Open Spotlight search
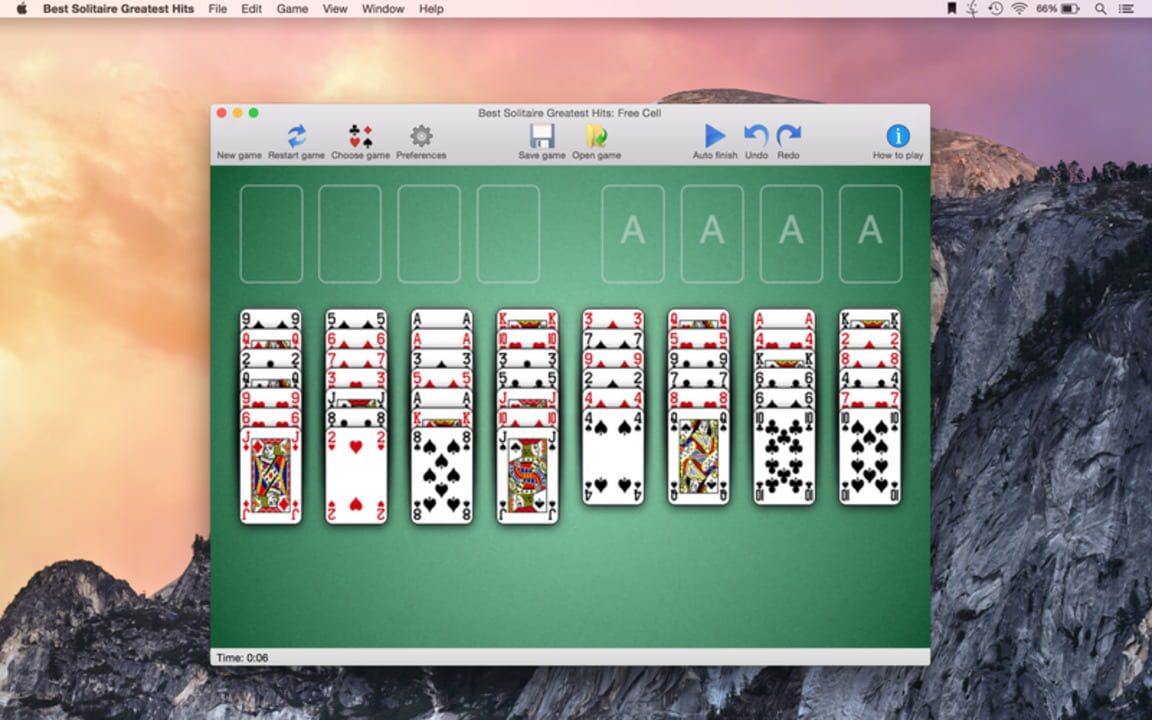Viewport: 1152px width, 720px height. point(1100,9)
